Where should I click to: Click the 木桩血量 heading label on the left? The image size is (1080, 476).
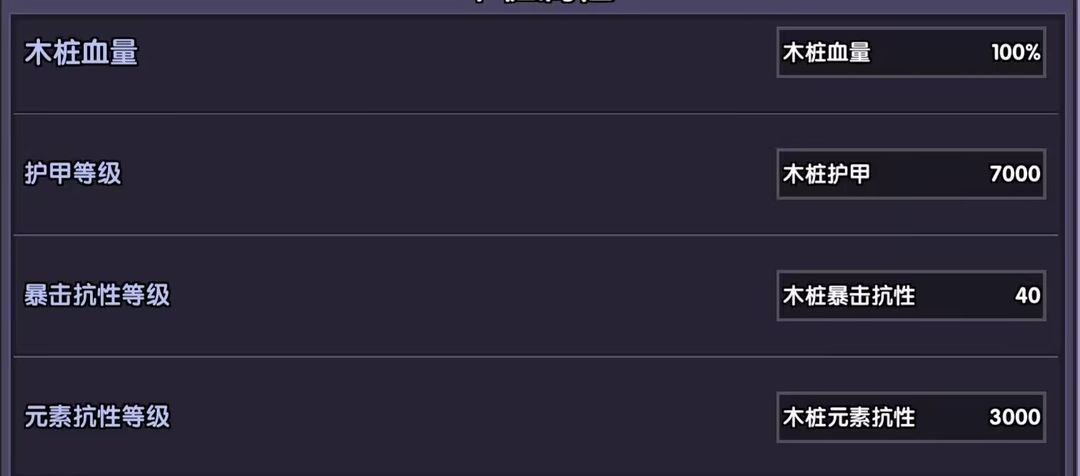pyautogui.click(x=81, y=53)
